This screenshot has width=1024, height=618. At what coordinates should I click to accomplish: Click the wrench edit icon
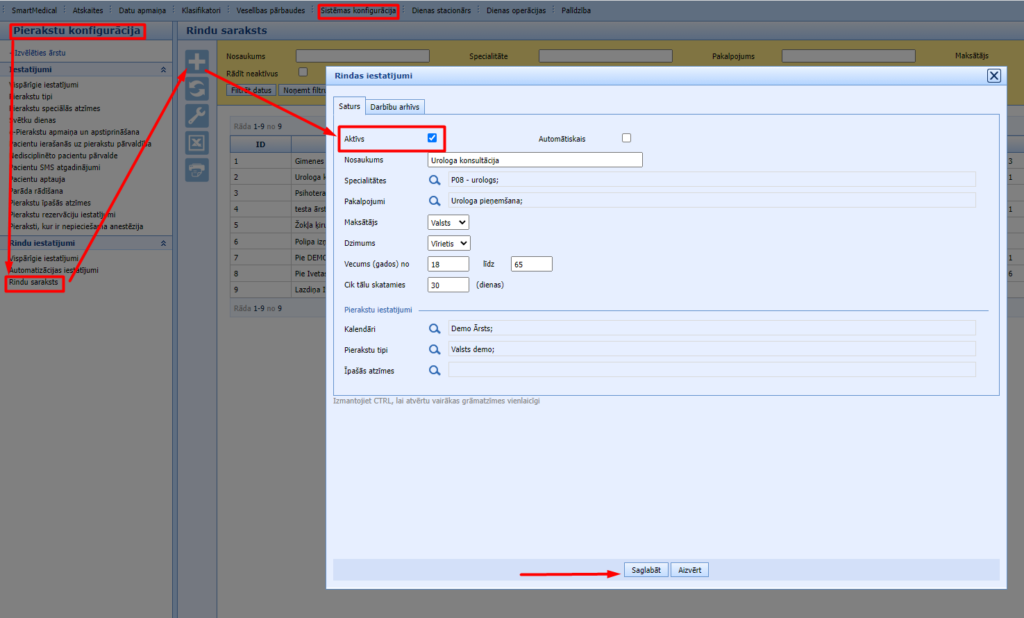(197, 116)
